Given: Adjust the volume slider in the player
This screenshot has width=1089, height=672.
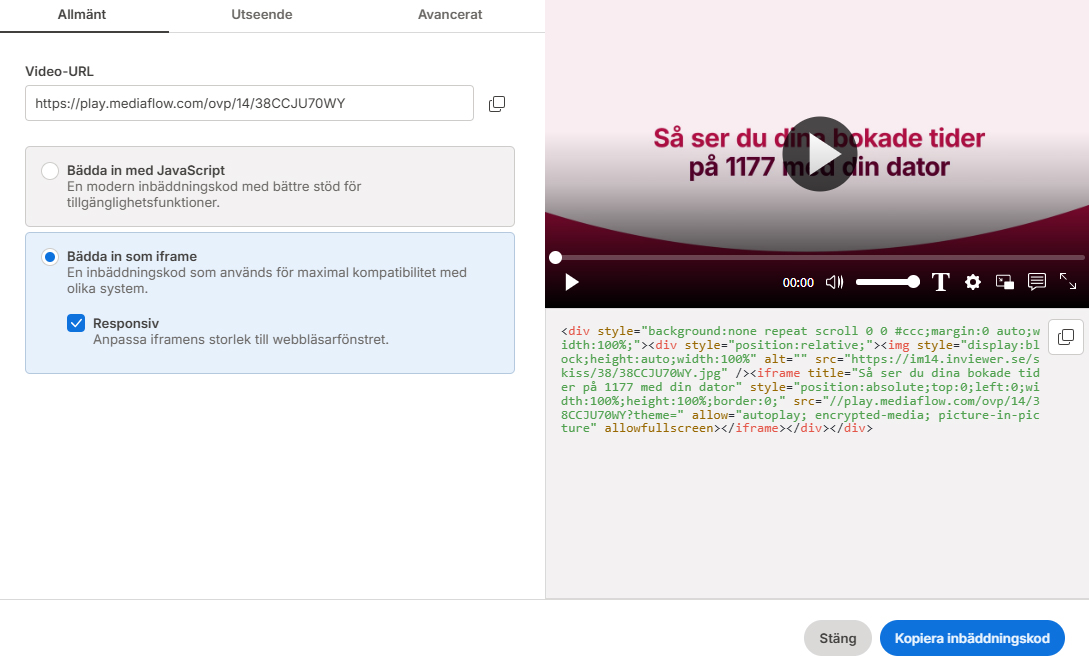Looking at the screenshot, I should tap(886, 283).
